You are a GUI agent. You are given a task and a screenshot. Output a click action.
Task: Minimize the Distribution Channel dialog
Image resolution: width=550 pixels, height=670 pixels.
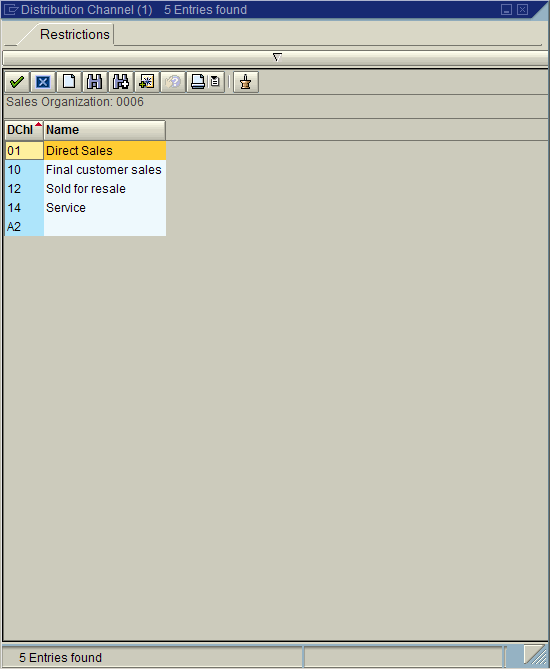pyautogui.click(x=506, y=9)
